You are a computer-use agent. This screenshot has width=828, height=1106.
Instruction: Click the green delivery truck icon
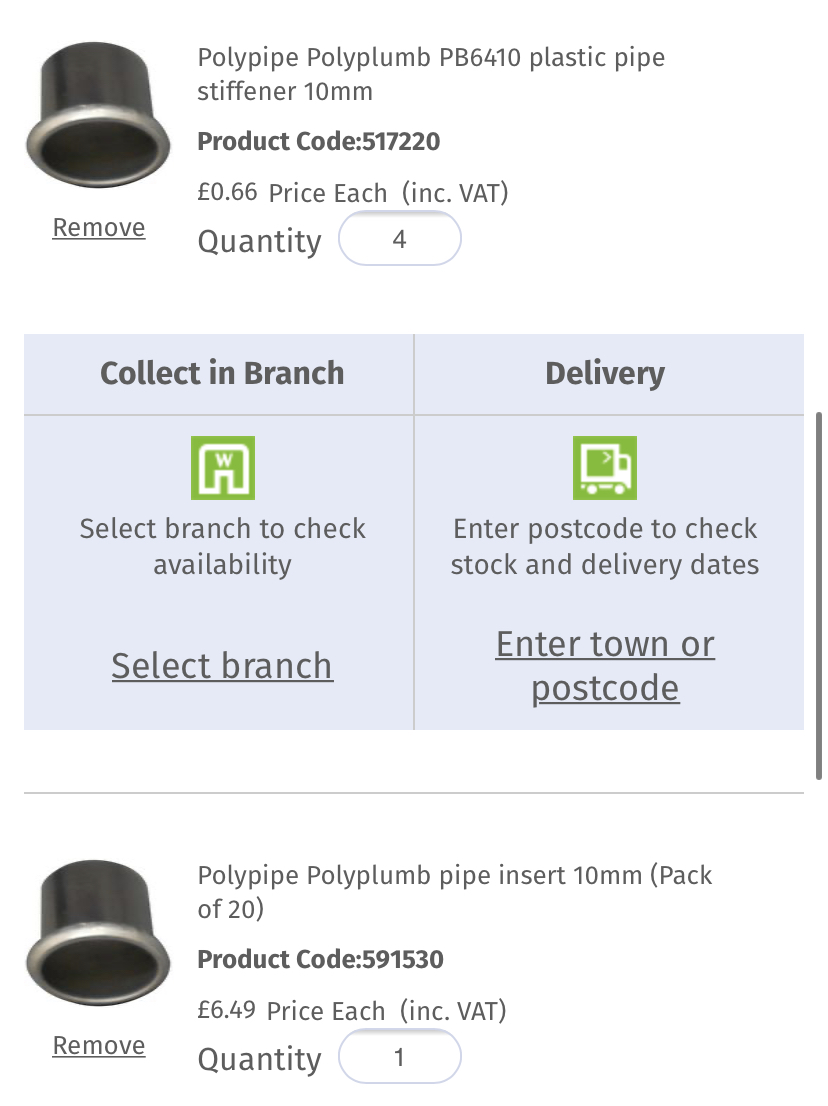coord(605,467)
